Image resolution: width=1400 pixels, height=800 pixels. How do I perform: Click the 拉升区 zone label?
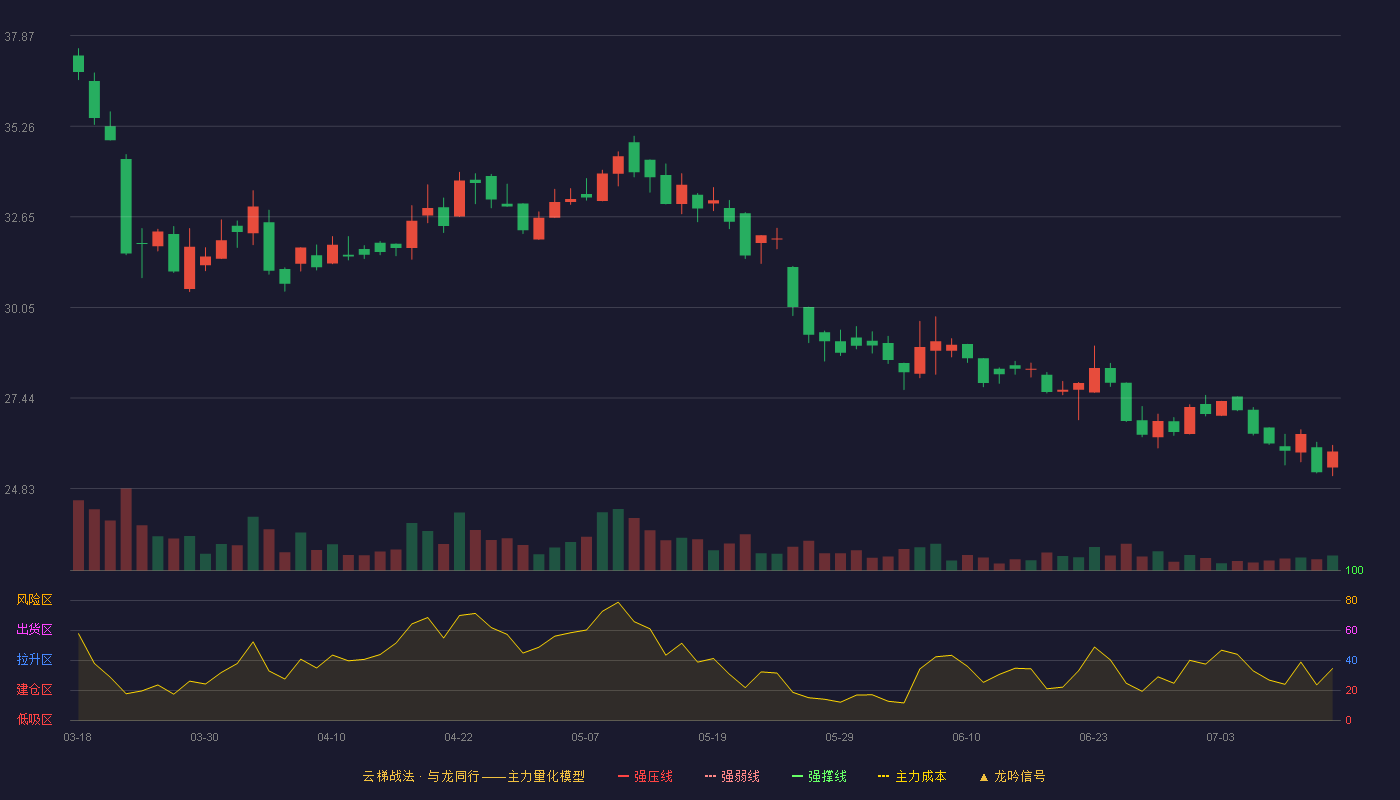(34, 660)
